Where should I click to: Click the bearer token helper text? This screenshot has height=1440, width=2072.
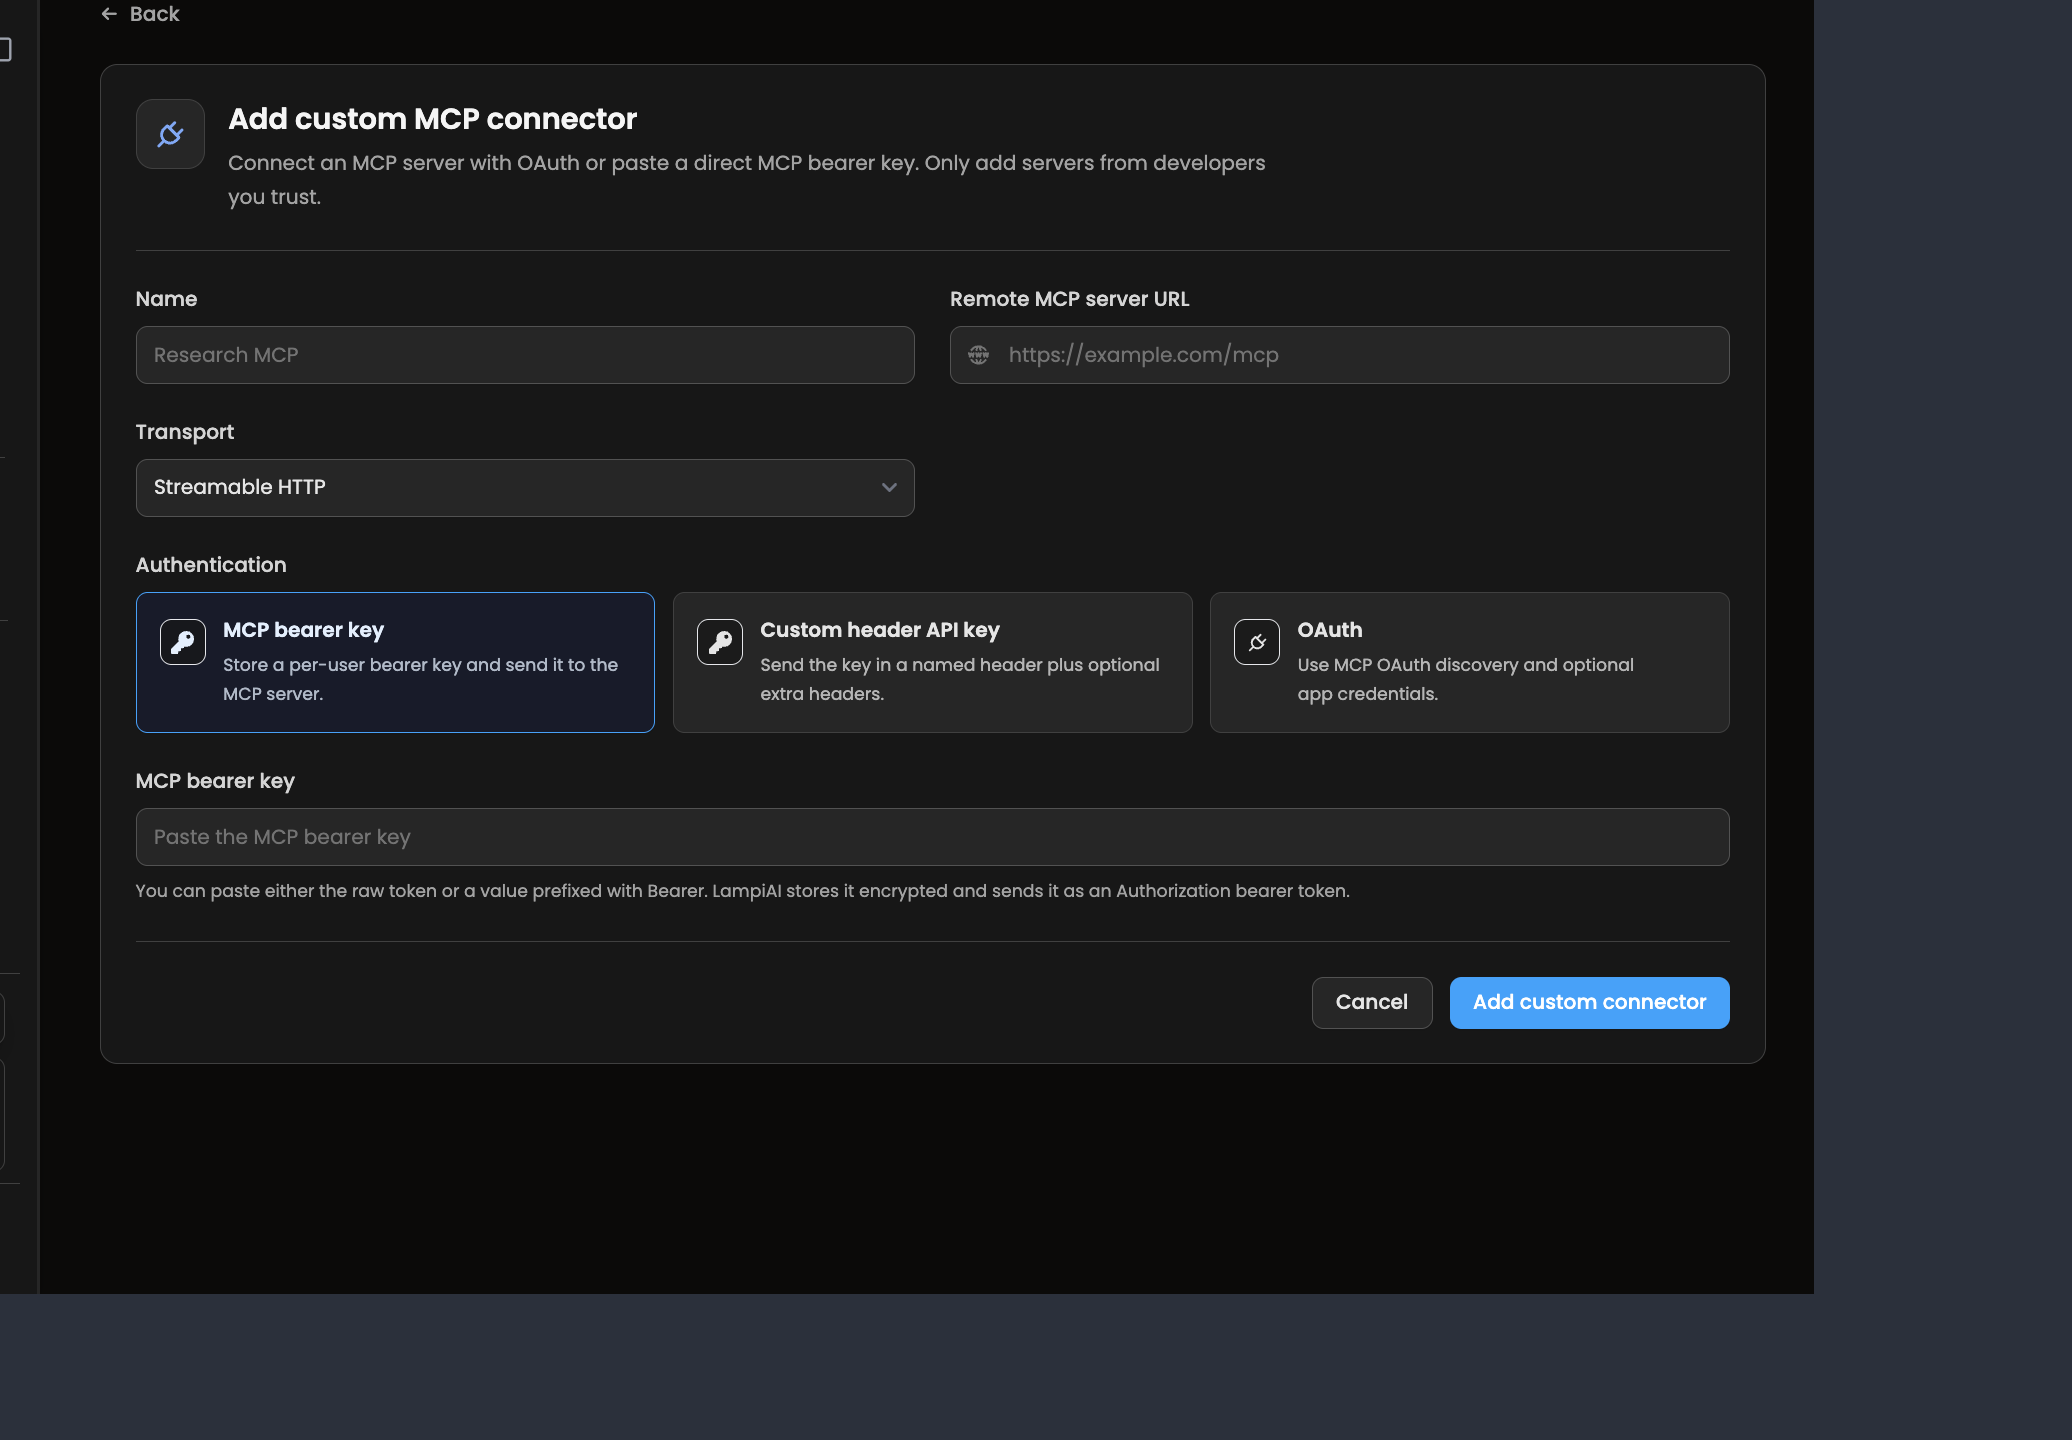tap(743, 891)
